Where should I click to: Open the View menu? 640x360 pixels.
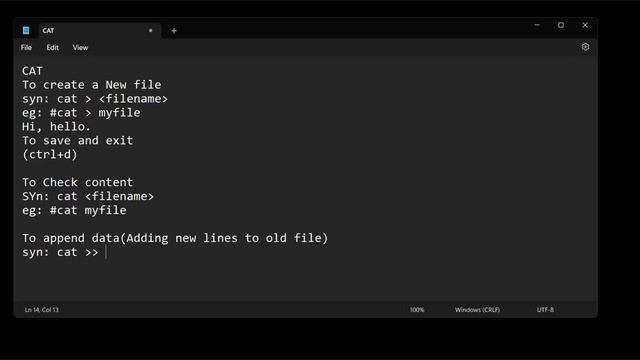(x=80, y=47)
